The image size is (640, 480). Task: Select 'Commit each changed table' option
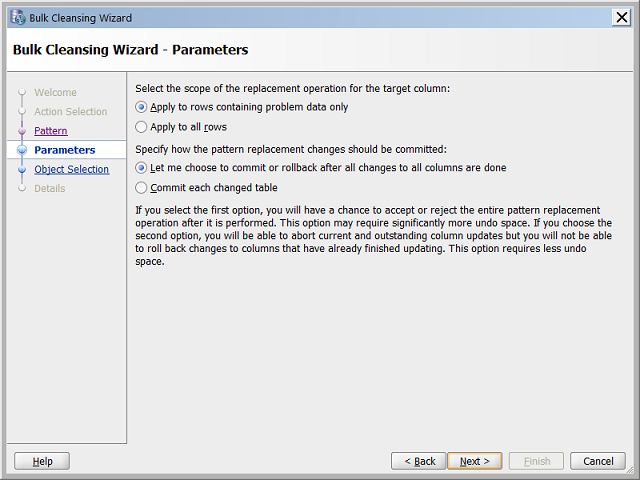point(142,187)
